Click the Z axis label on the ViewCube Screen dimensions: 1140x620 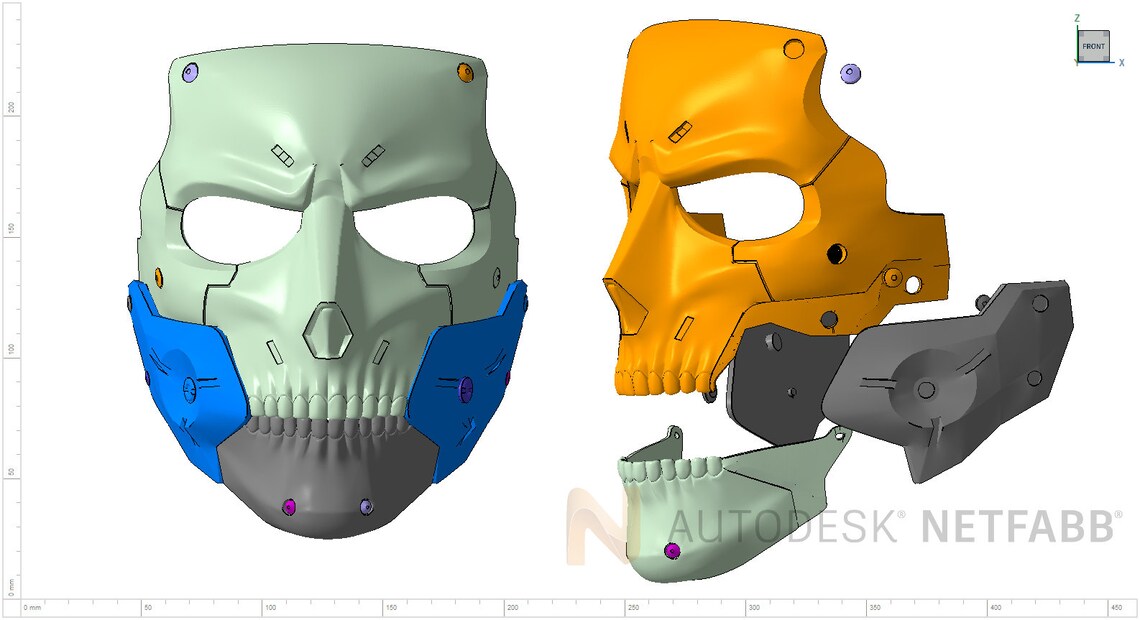point(1077,16)
